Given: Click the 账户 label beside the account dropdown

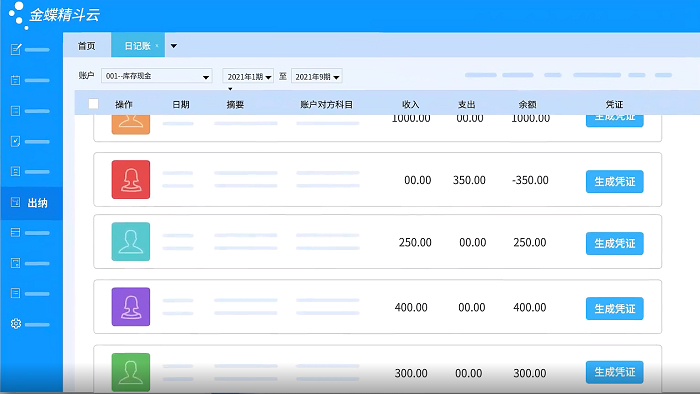Looking at the screenshot, I should (86, 75).
